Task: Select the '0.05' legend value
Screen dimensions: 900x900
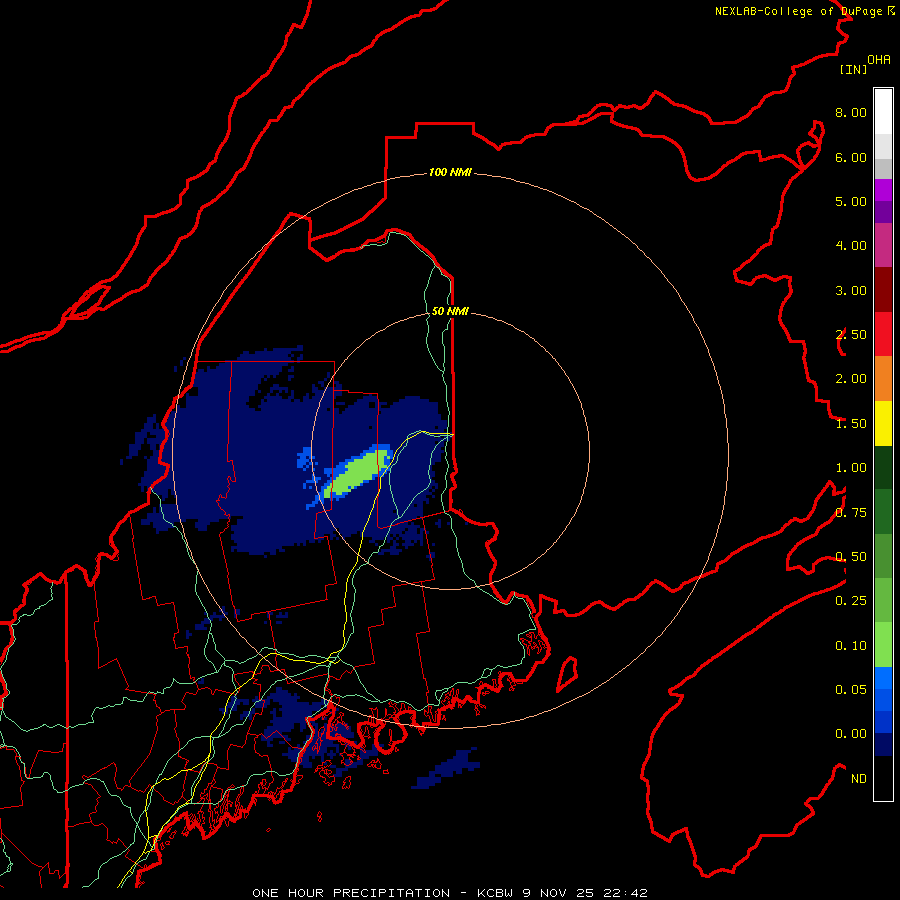Action: point(851,690)
